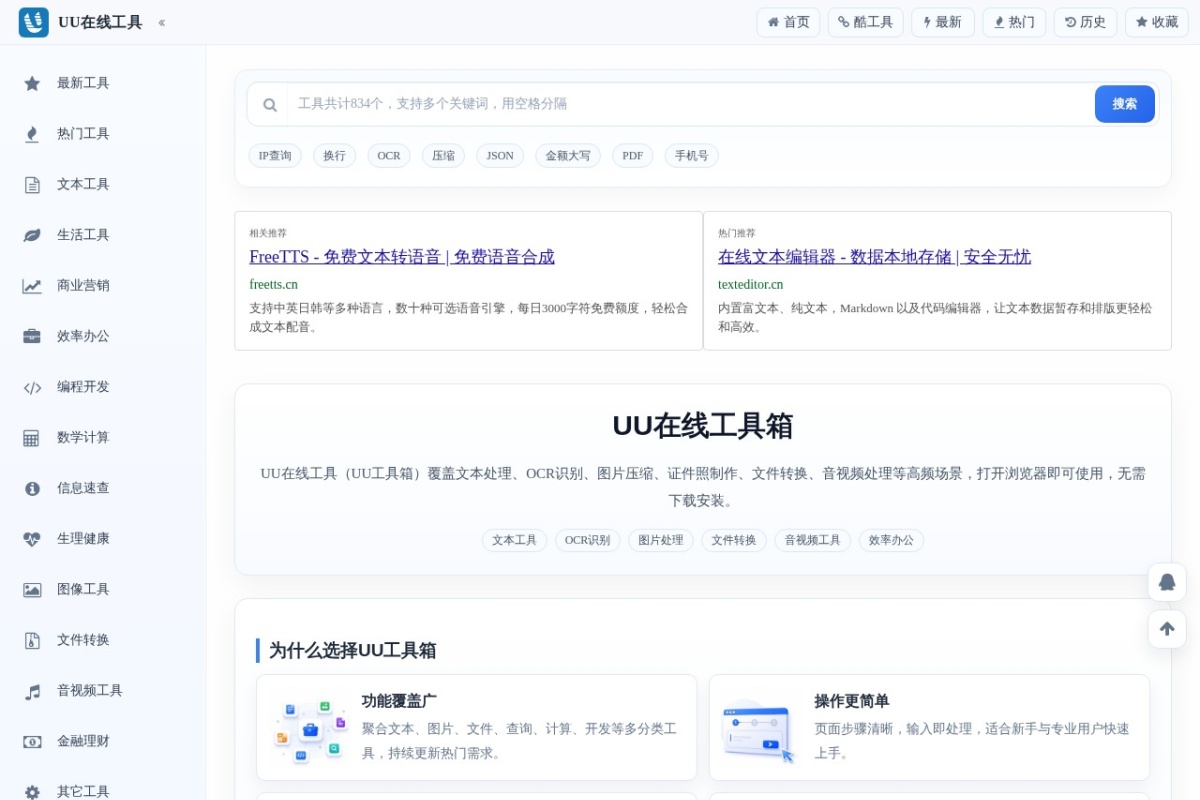Click the magnifier icon in search box
The image size is (1200, 800).
[x=270, y=104]
